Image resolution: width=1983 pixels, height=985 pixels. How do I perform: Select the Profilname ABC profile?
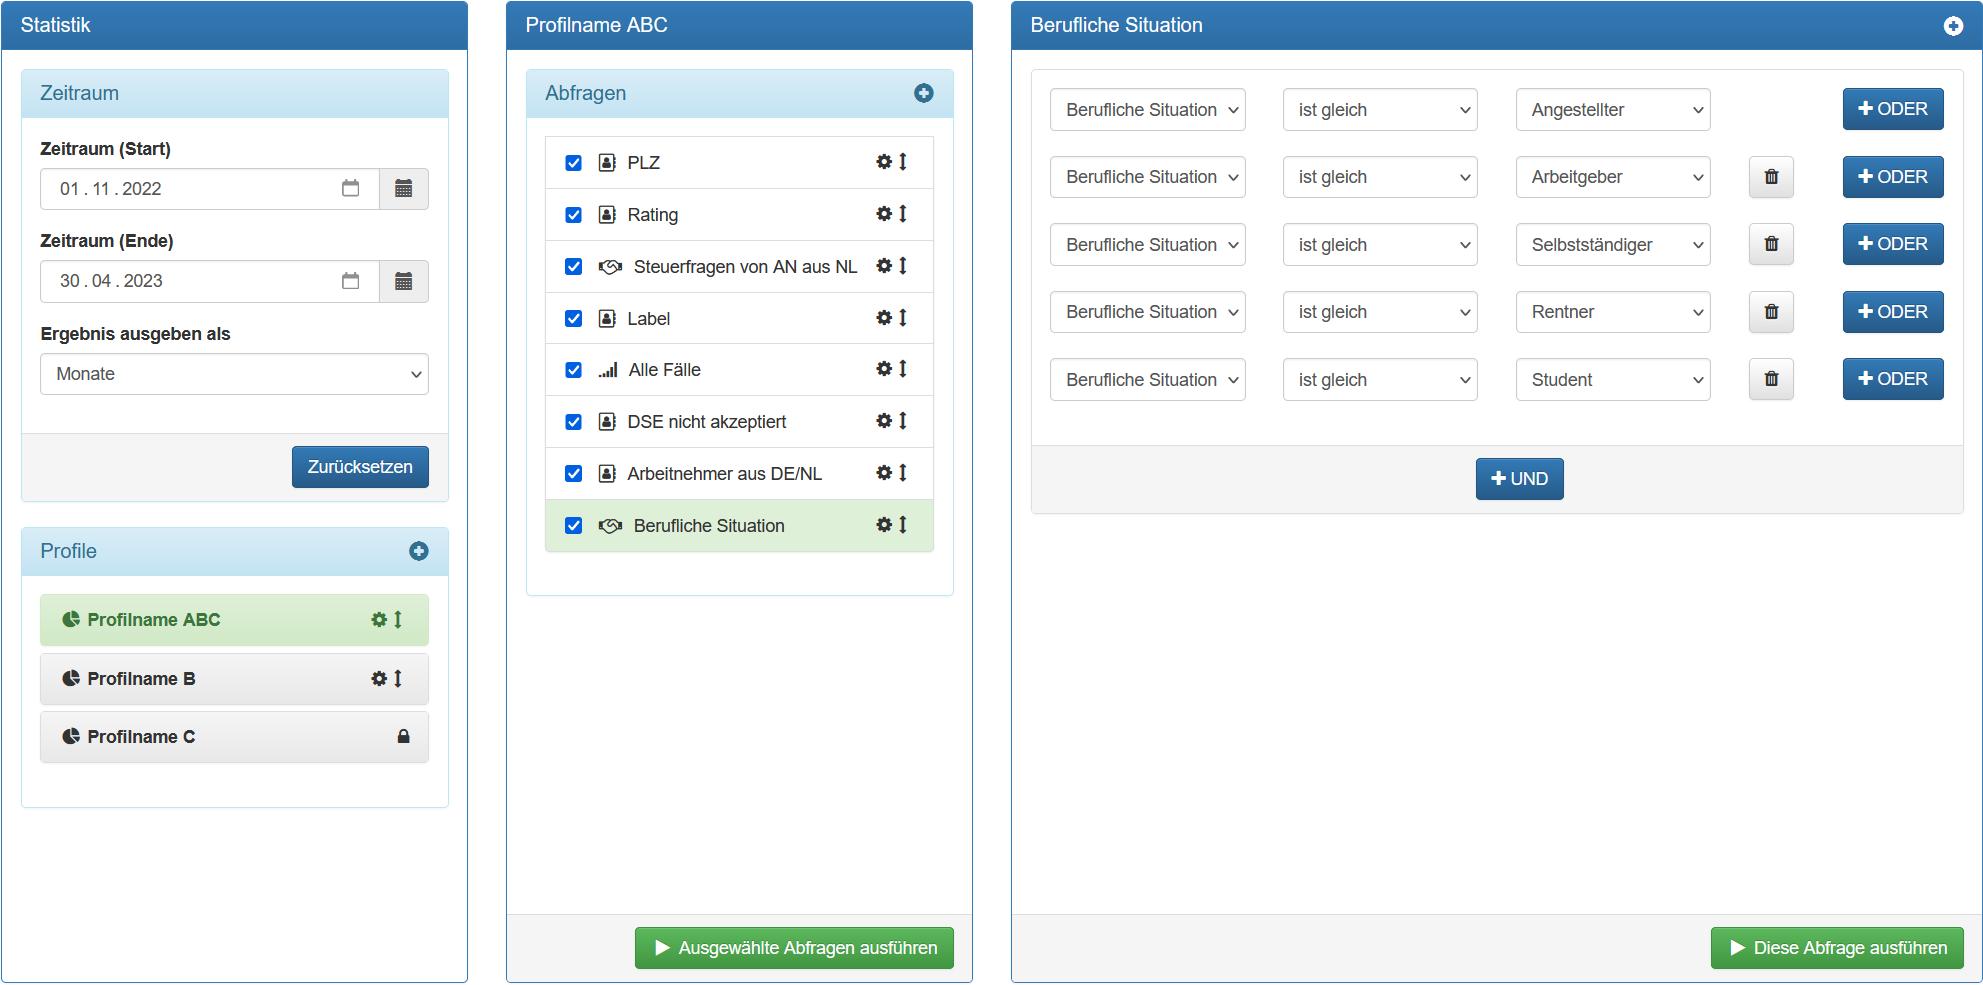(154, 620)
